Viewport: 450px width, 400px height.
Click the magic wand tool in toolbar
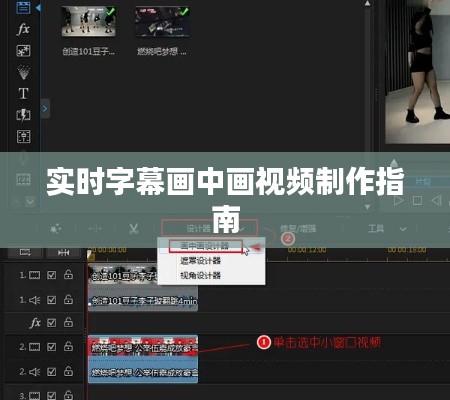click(x=55, y=229)
